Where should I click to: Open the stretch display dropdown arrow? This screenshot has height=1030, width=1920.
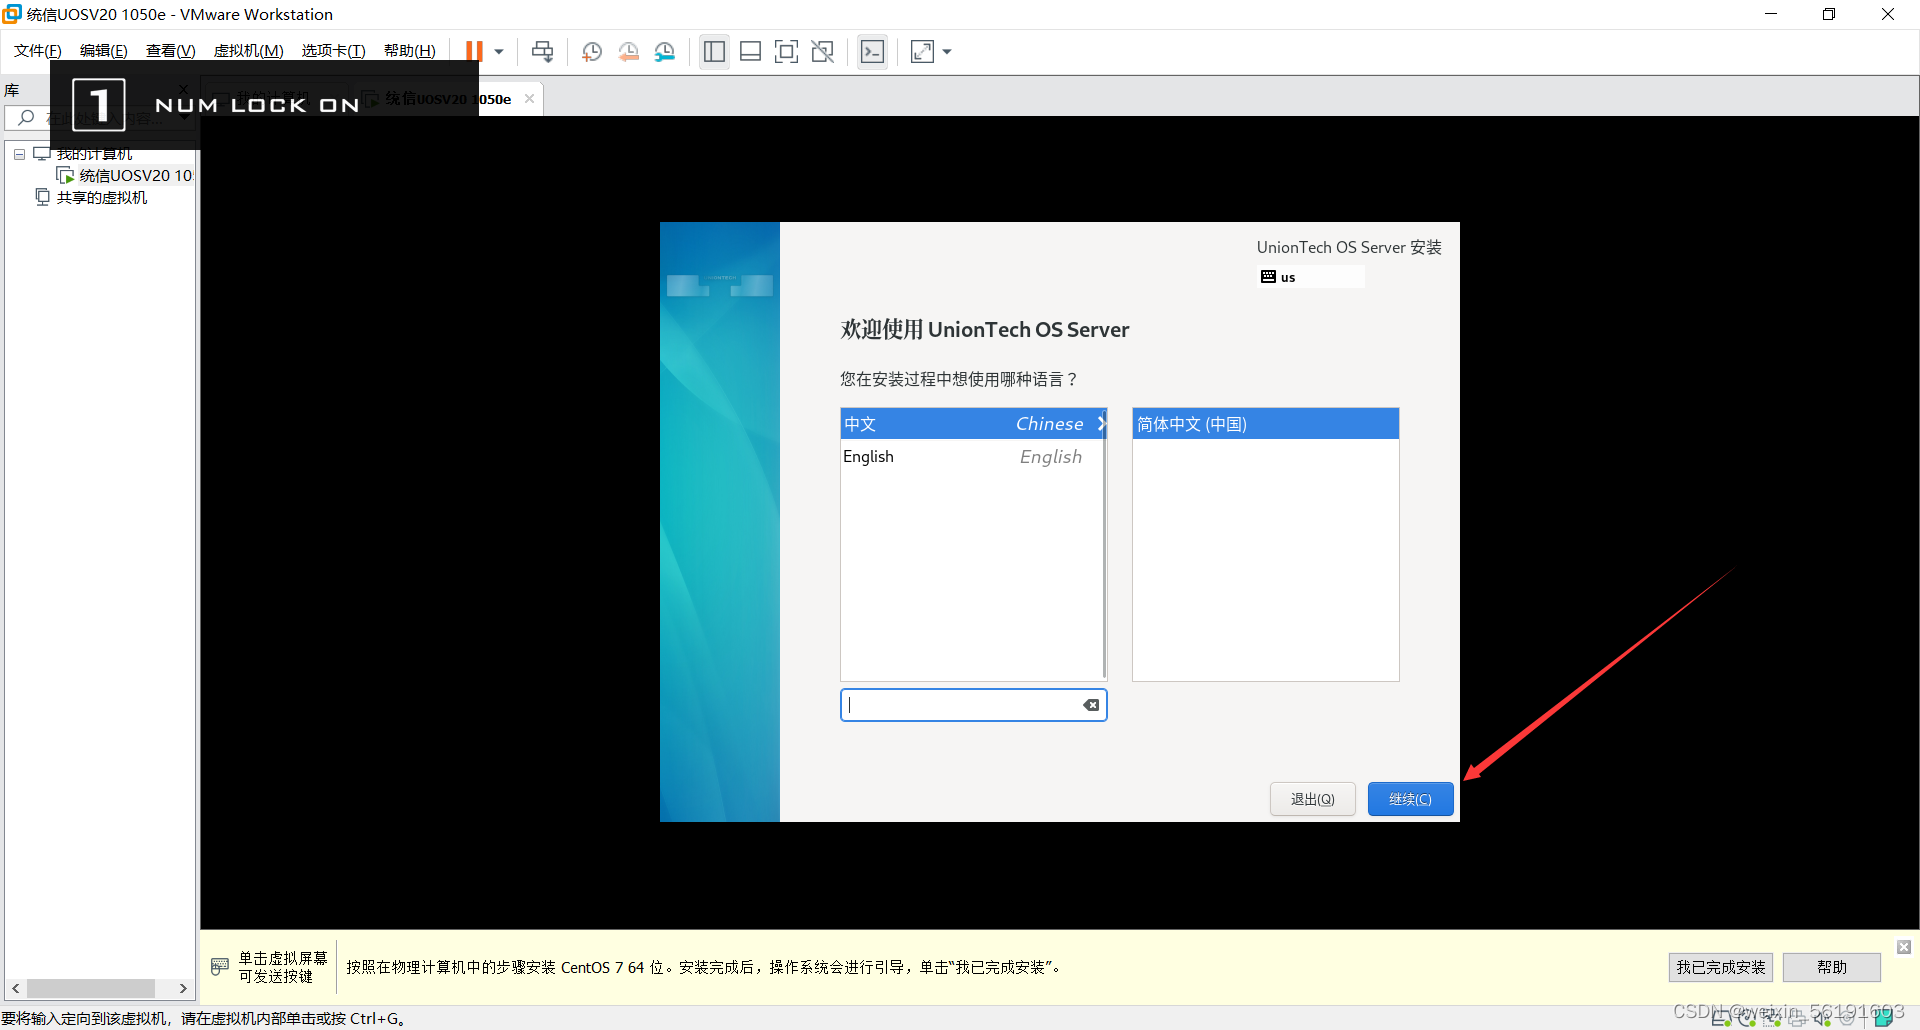click(947, 51)
